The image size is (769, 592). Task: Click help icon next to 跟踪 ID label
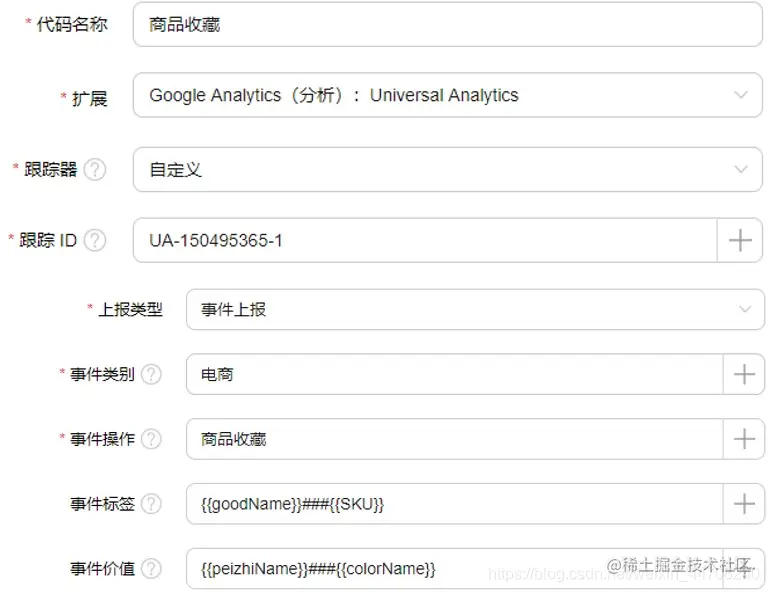point(95,240)
